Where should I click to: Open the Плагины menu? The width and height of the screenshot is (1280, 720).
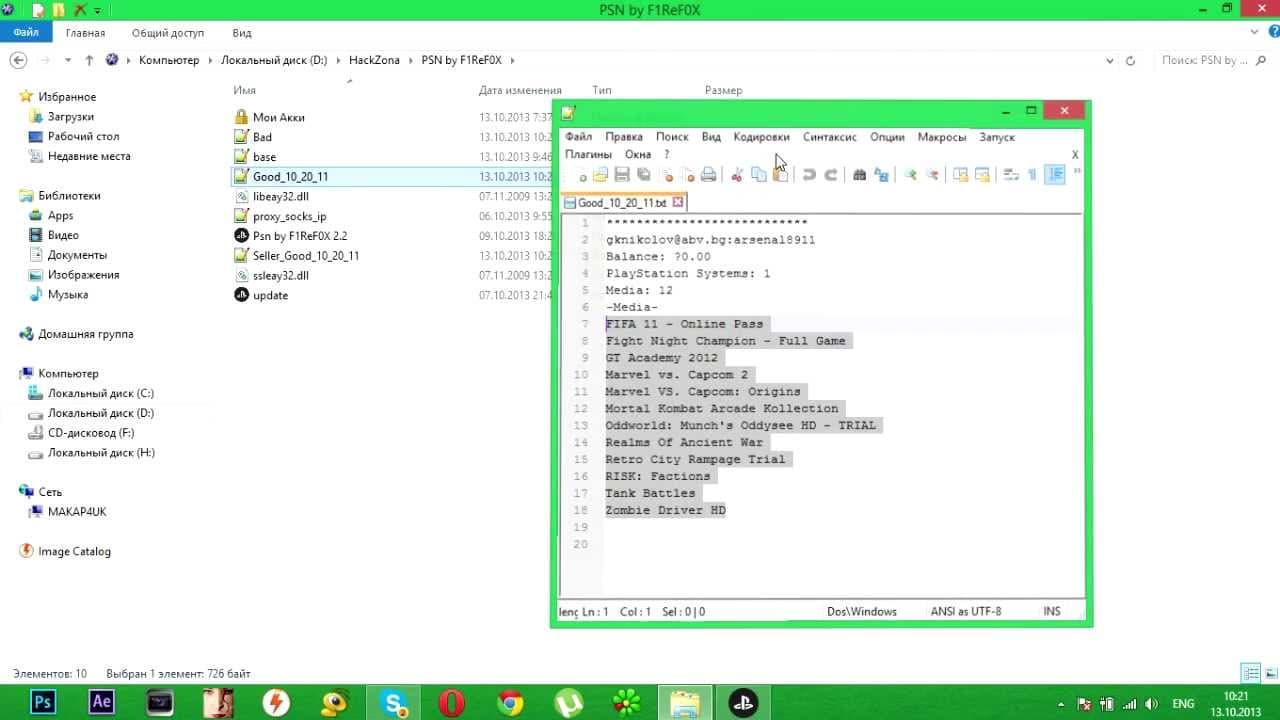(x=588, y=155)
